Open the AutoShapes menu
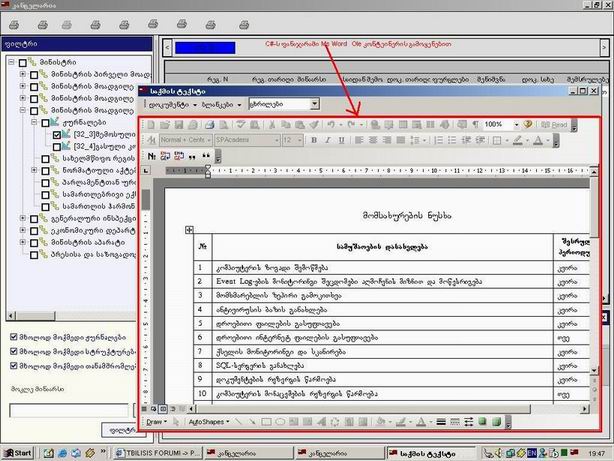 click(209, 422)
